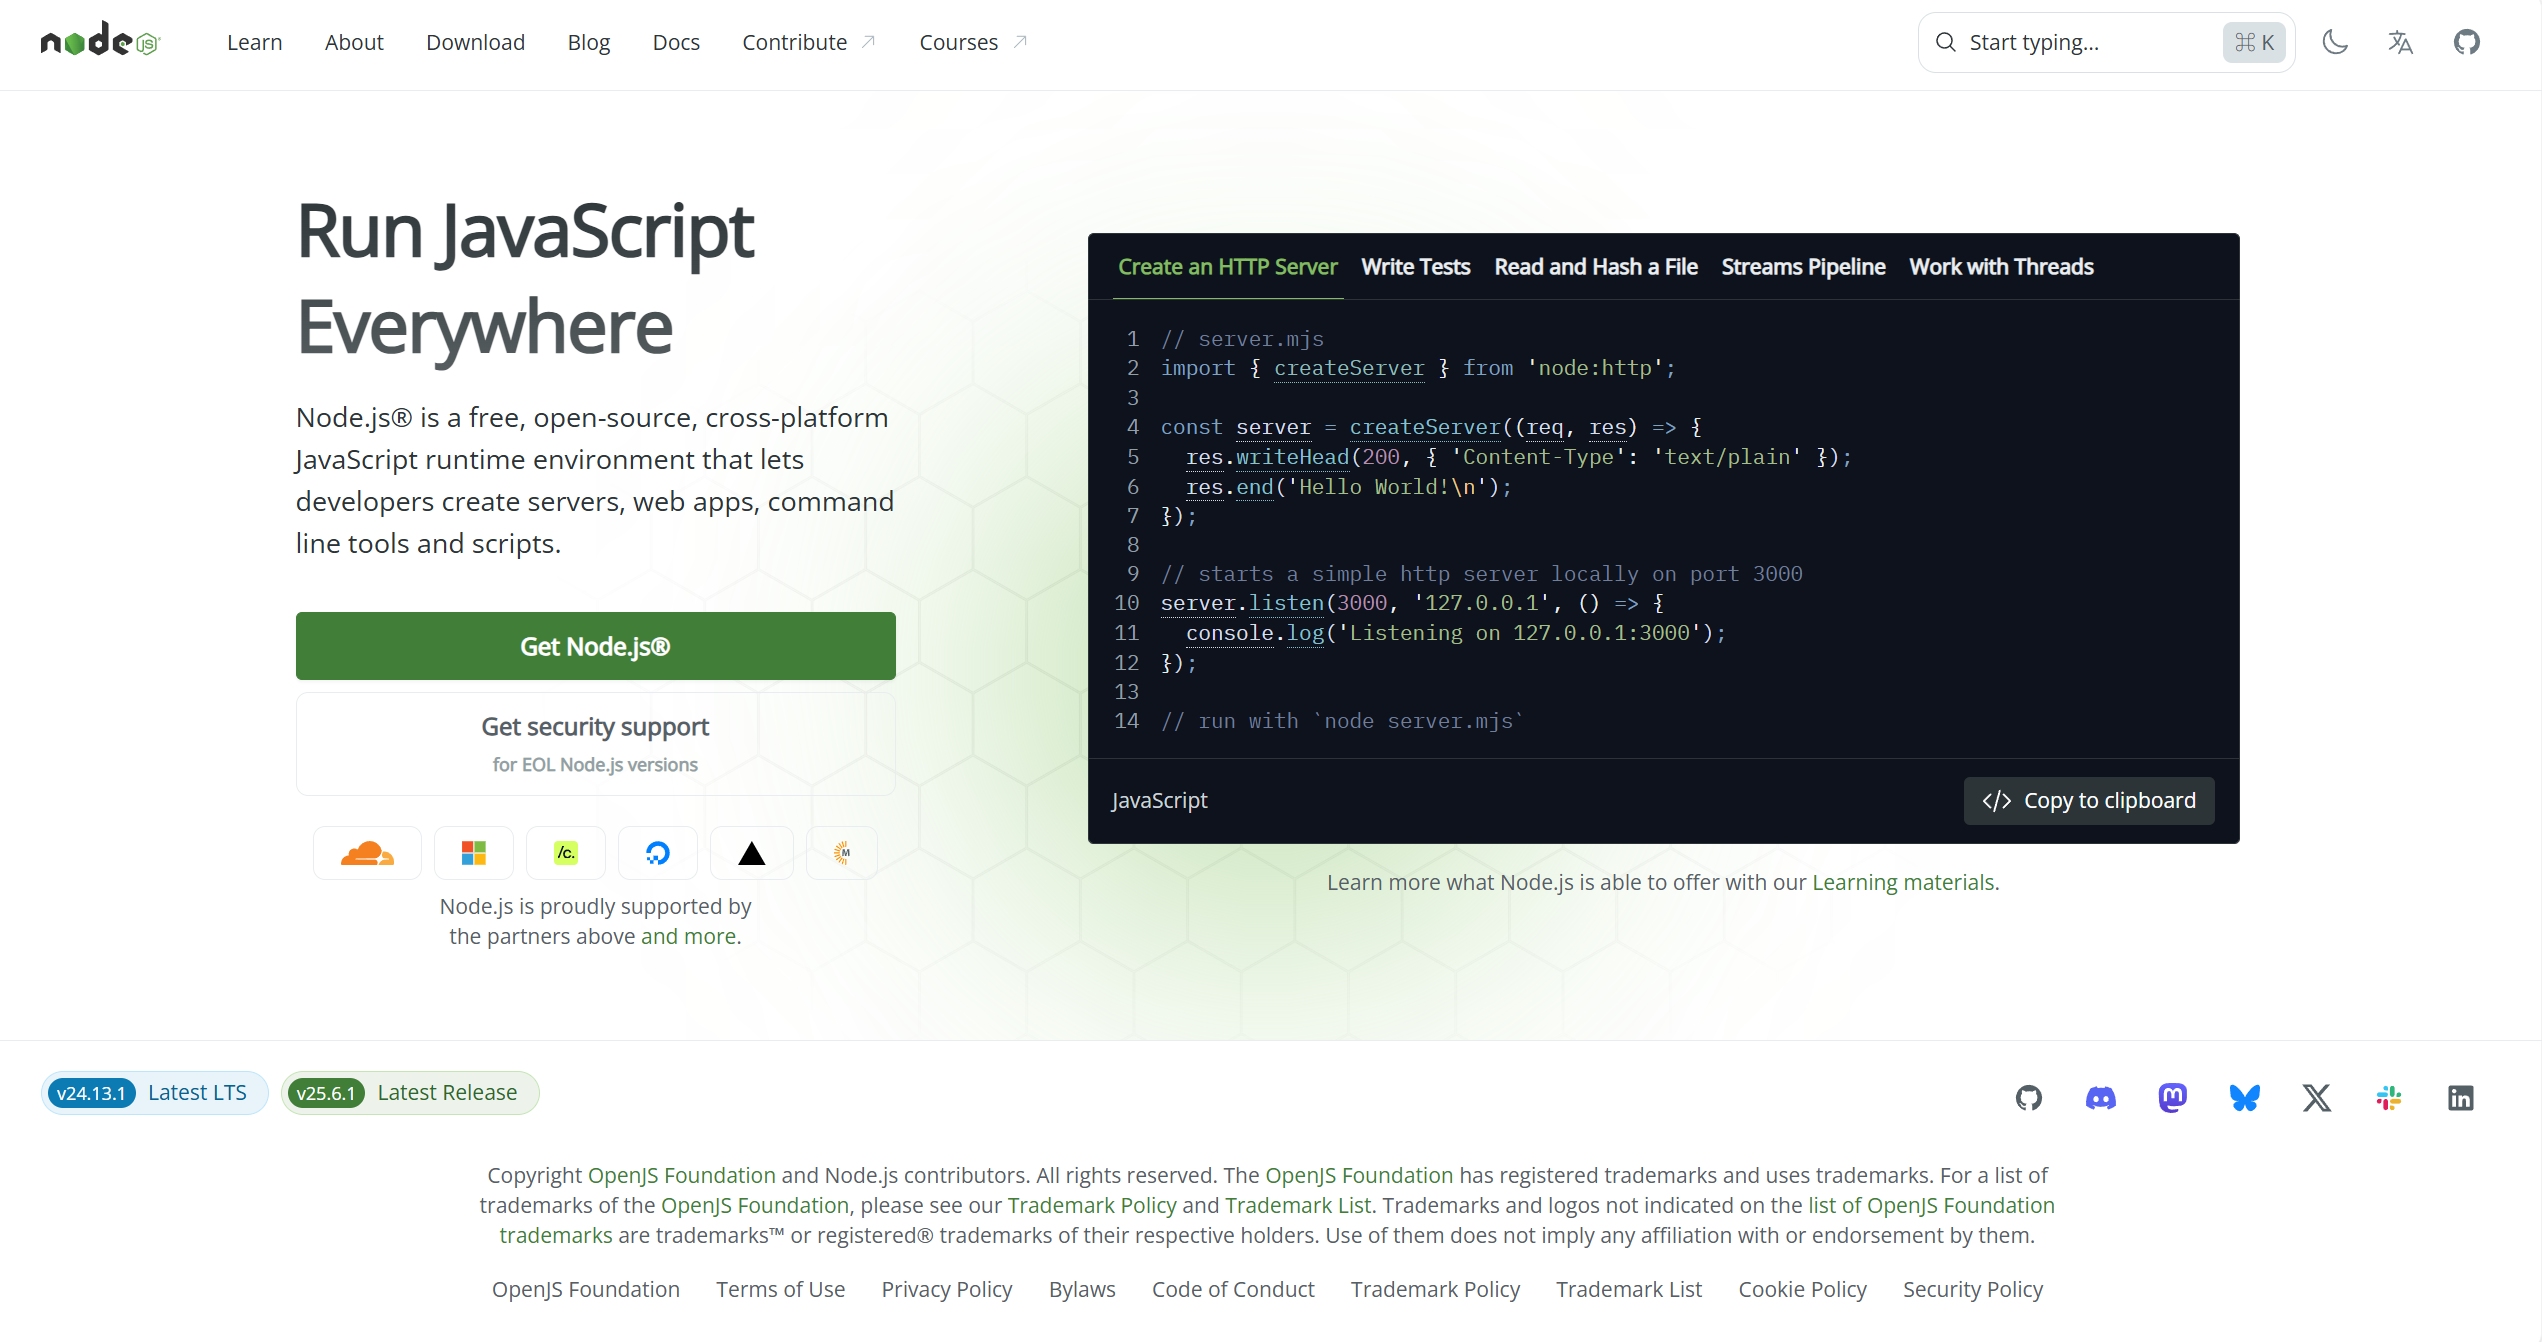The height and width of the screenshot is (1342, 2542).
Task: Click the Node.js logo
Action: [x=100, y=41]
